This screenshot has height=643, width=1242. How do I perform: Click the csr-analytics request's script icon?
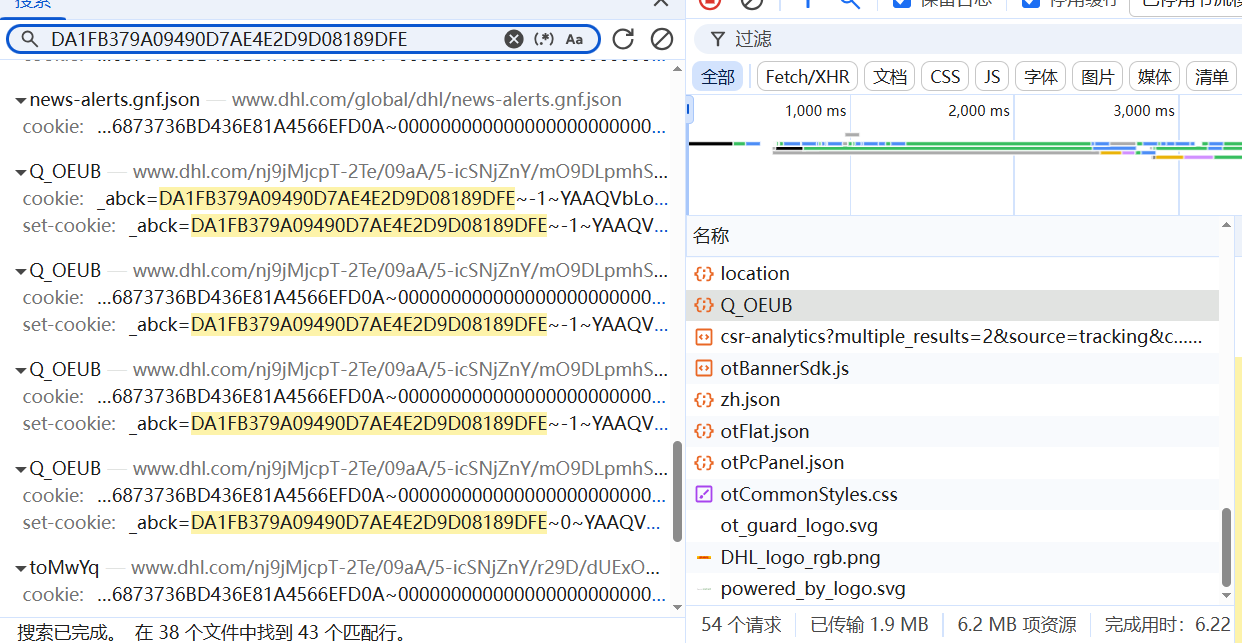tap(704, 337)
